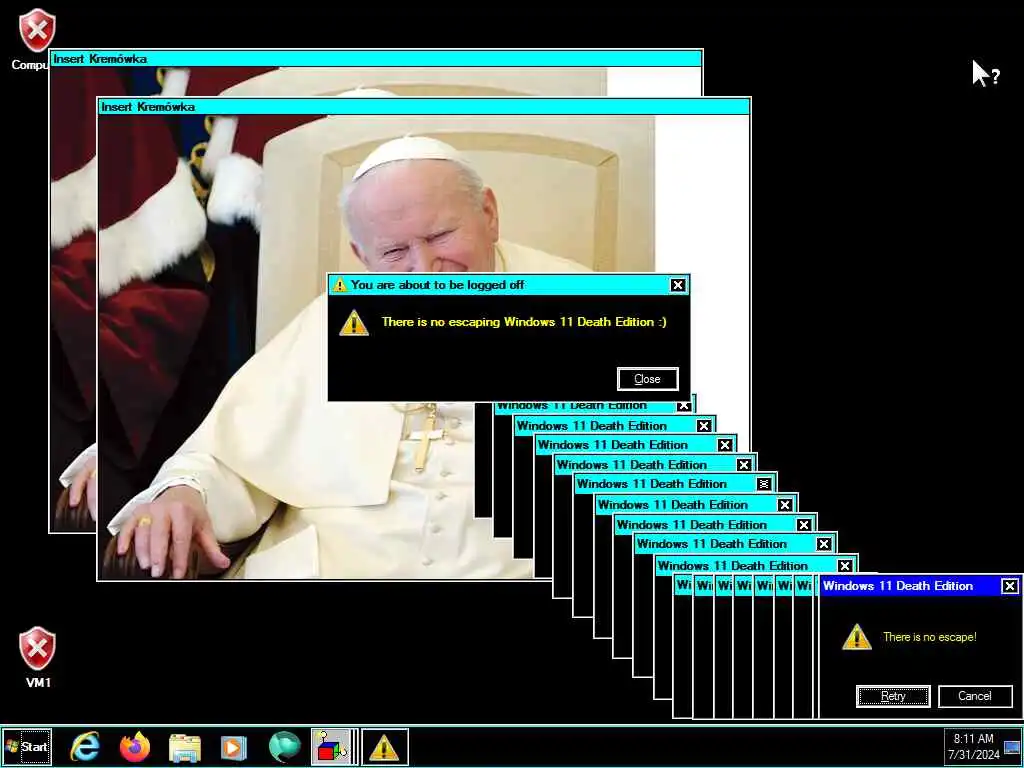Select the colored blocks app in taskbar
Viewport: 1024px width, 768px height.
coord(331,746)
